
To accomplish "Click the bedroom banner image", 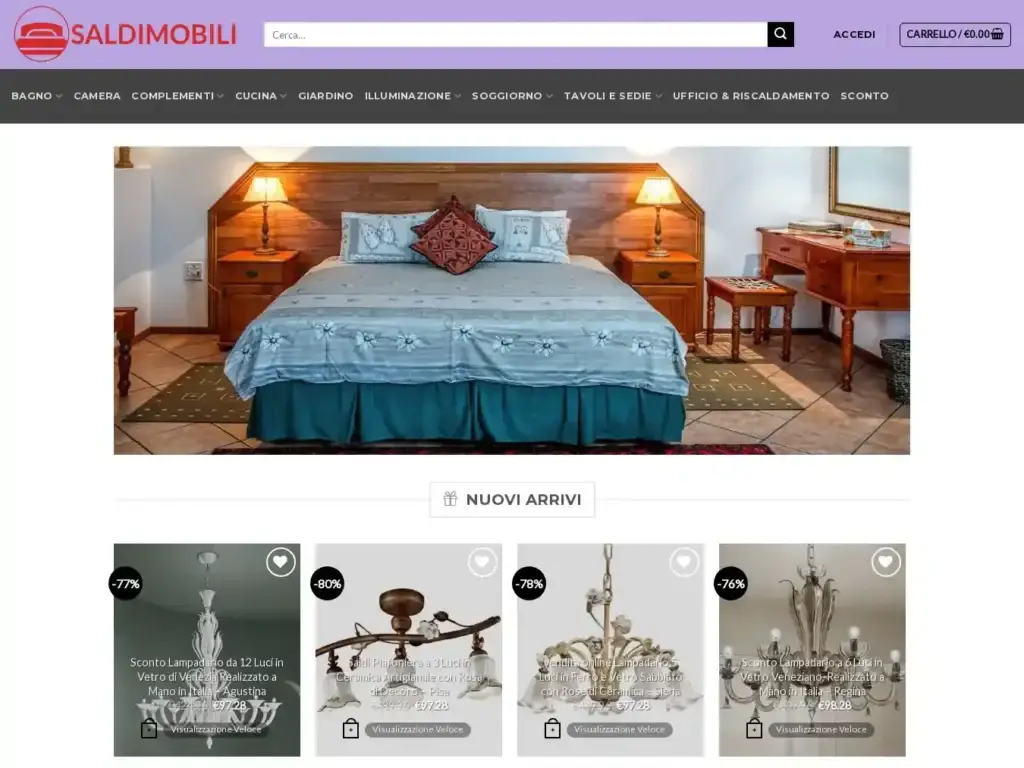I will pyautogui.click(x=512, y=300).
